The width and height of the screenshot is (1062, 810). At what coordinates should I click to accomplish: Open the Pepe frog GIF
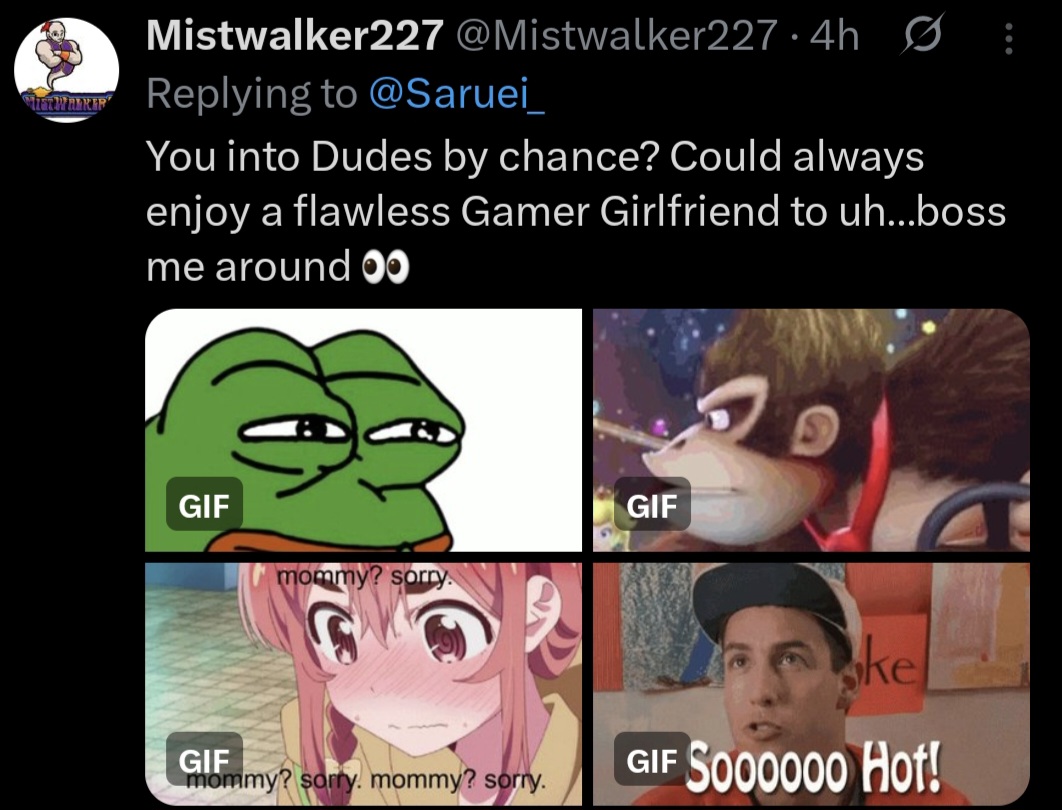pos(364,430)
